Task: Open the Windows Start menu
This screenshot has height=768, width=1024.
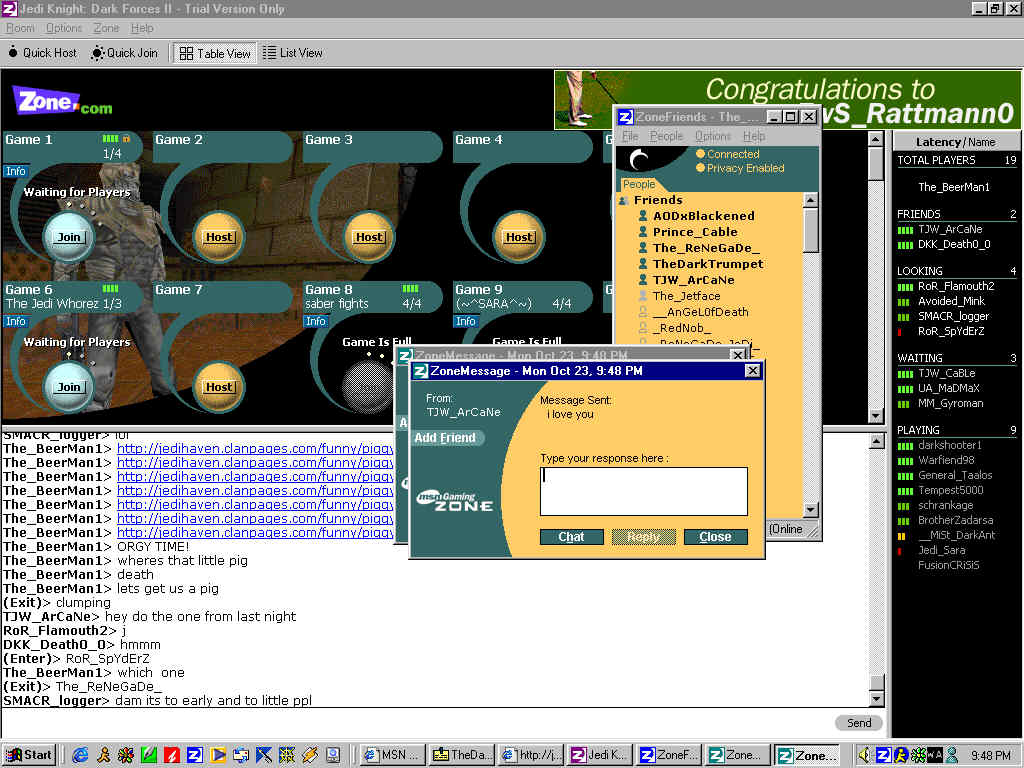Action: point(29,756)
